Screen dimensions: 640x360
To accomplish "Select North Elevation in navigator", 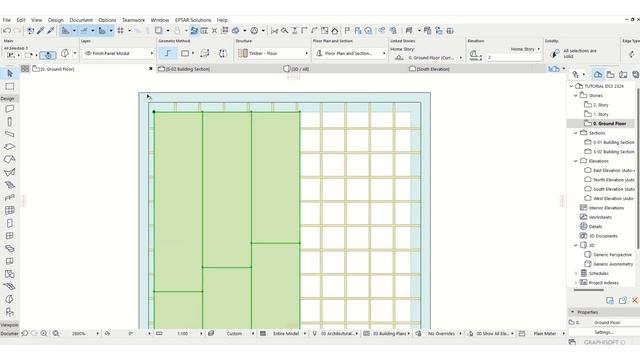I will point(613,180).
